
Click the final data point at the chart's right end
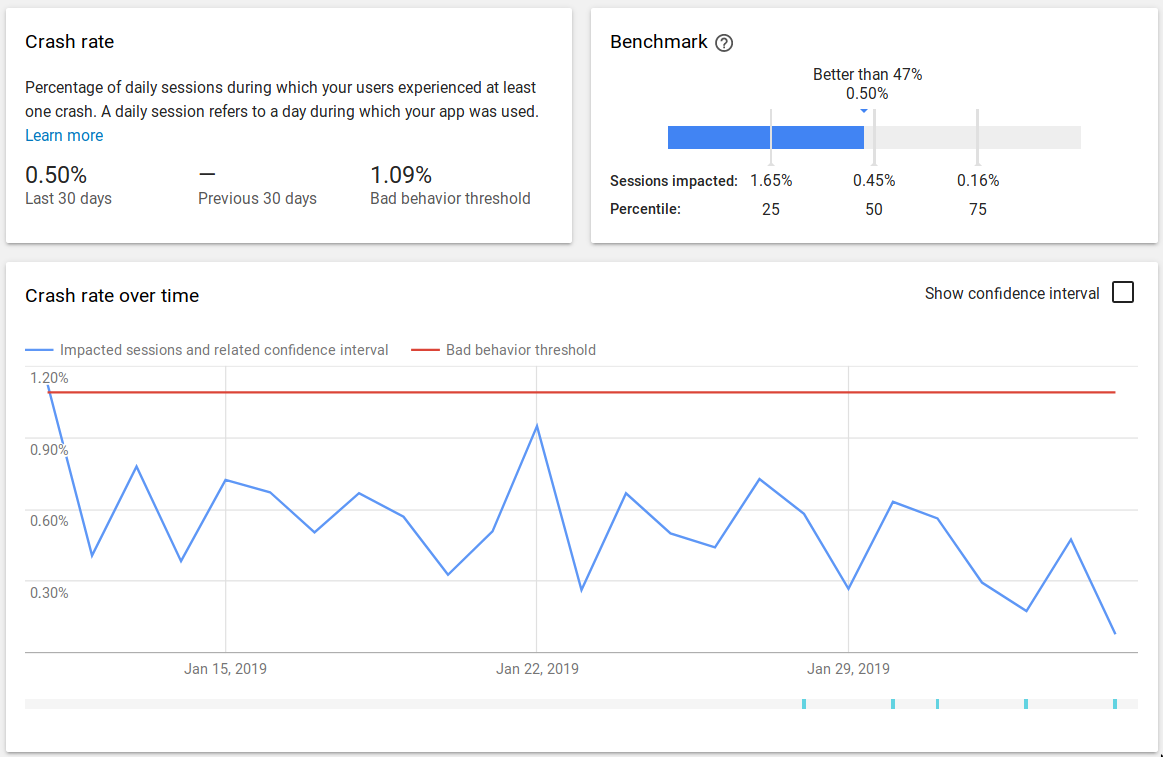[x=1115, y=633]
